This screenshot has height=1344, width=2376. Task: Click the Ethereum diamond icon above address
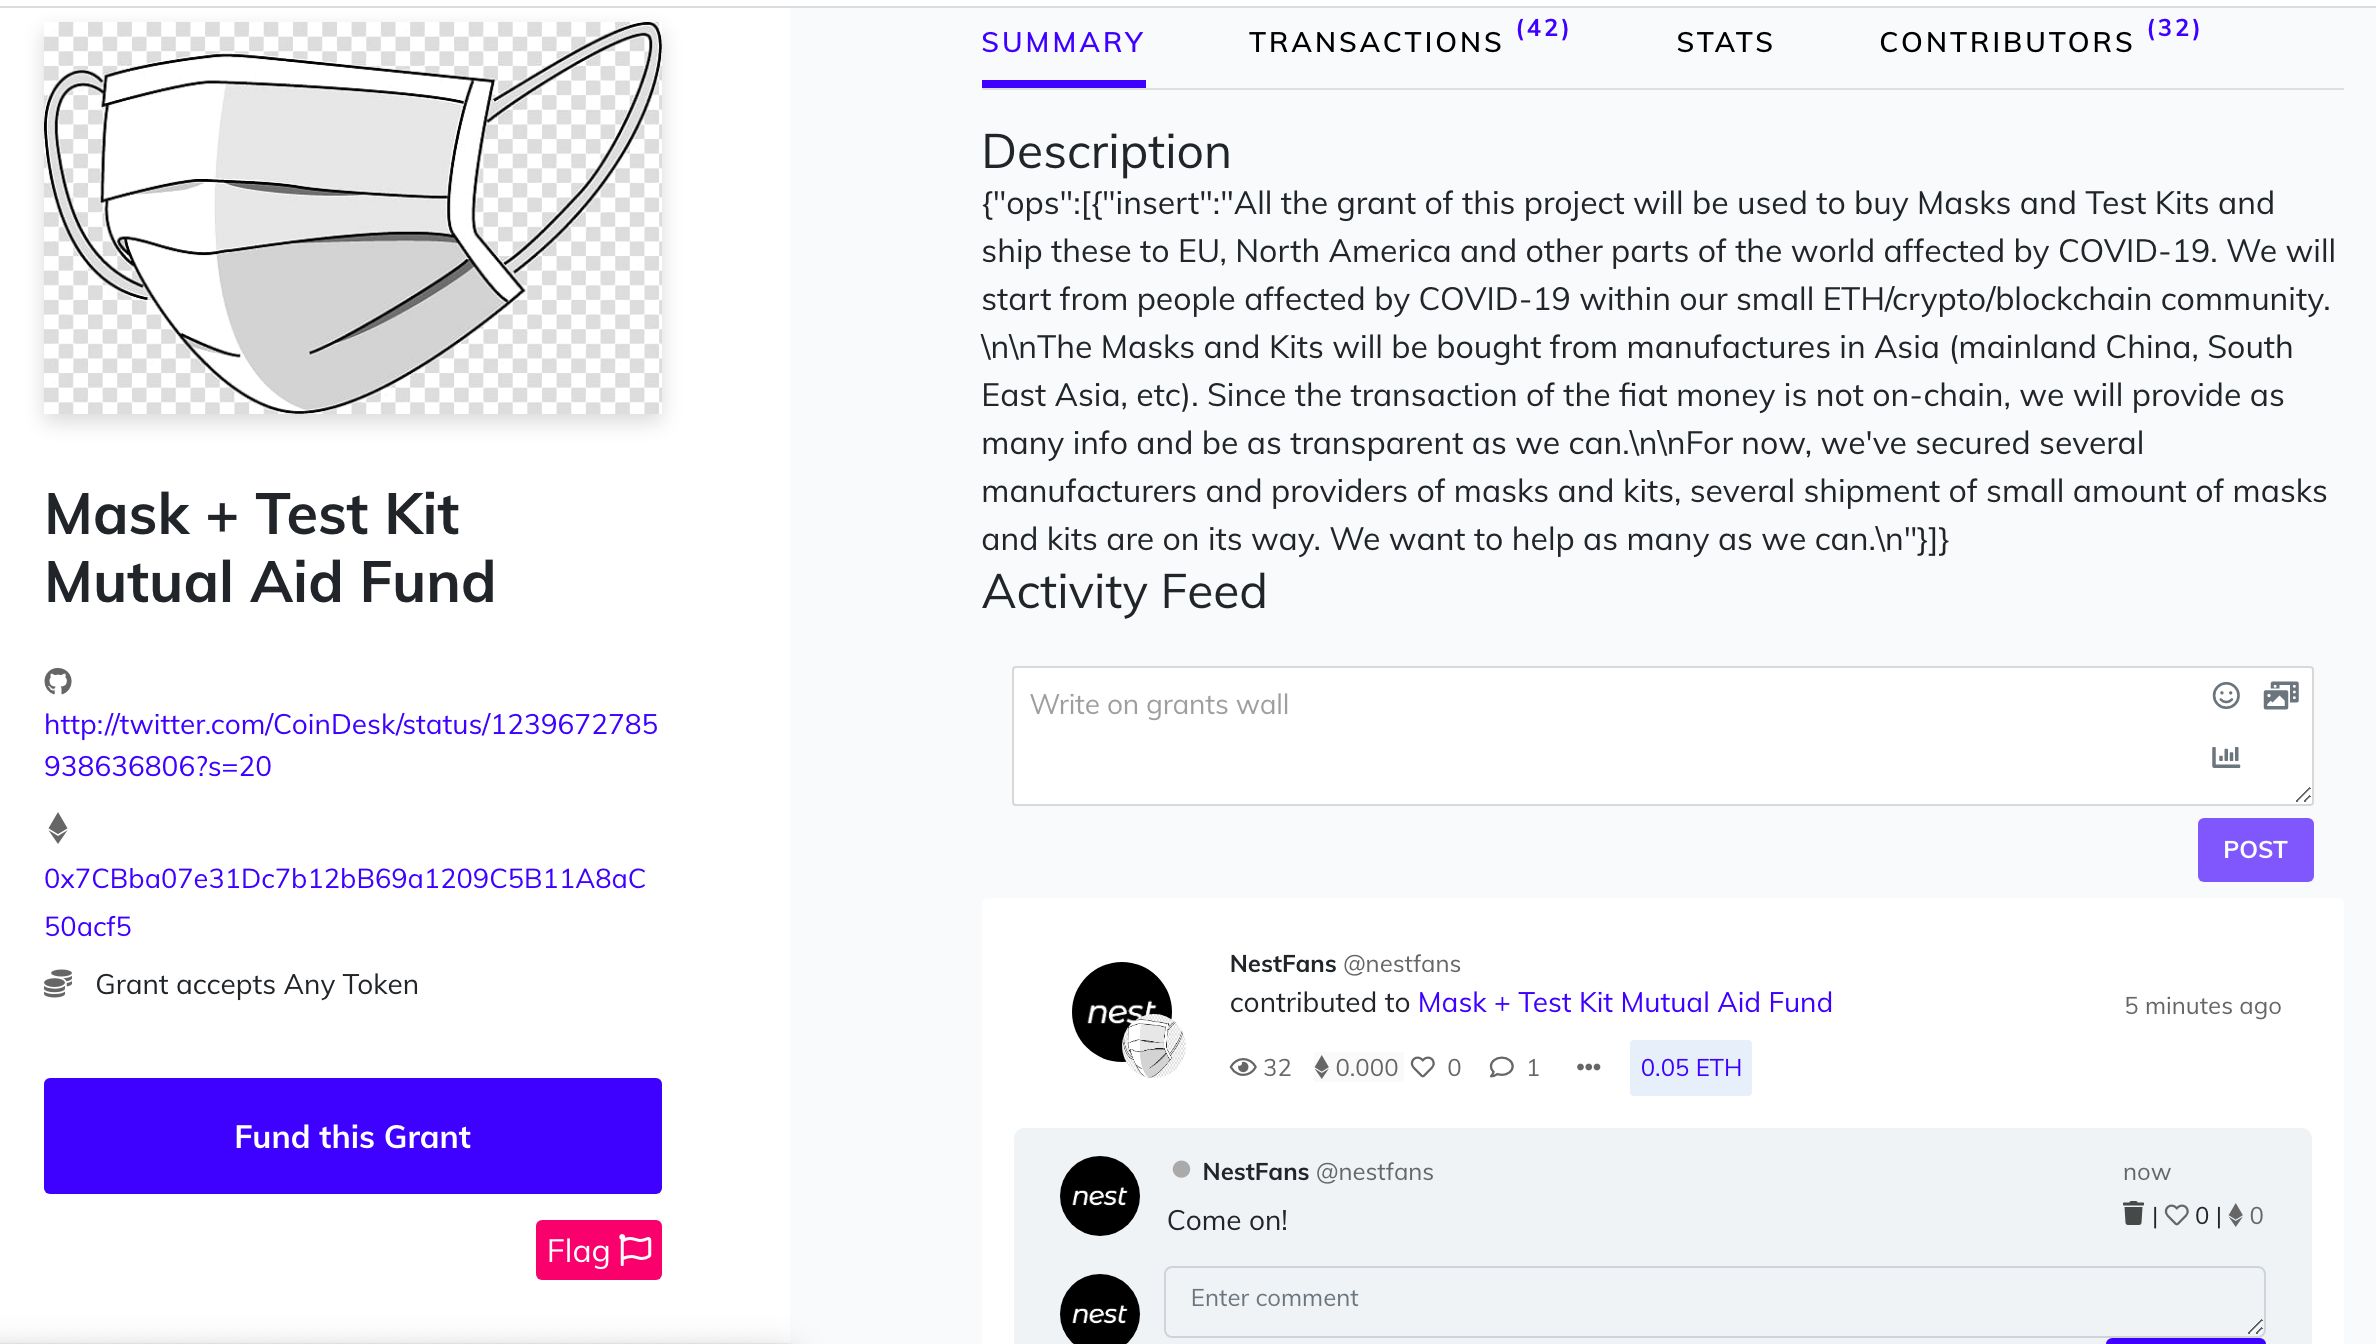pos(58,828)
